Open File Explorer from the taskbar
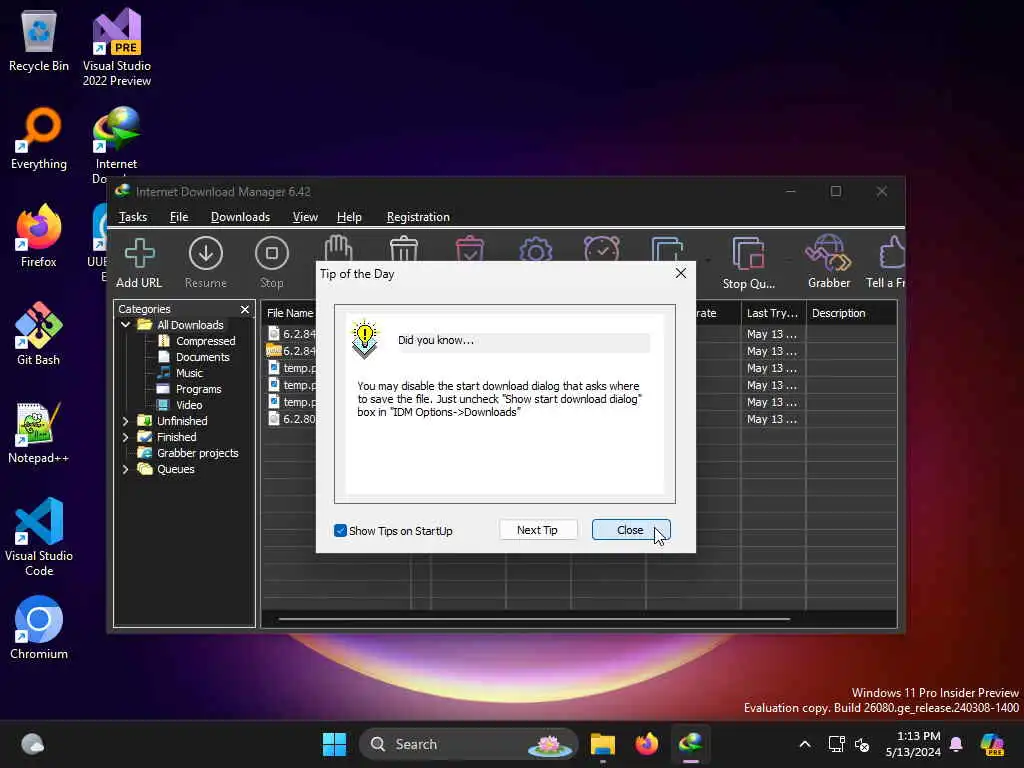Viewport: 1024px width, 768px height. point(603,744)
